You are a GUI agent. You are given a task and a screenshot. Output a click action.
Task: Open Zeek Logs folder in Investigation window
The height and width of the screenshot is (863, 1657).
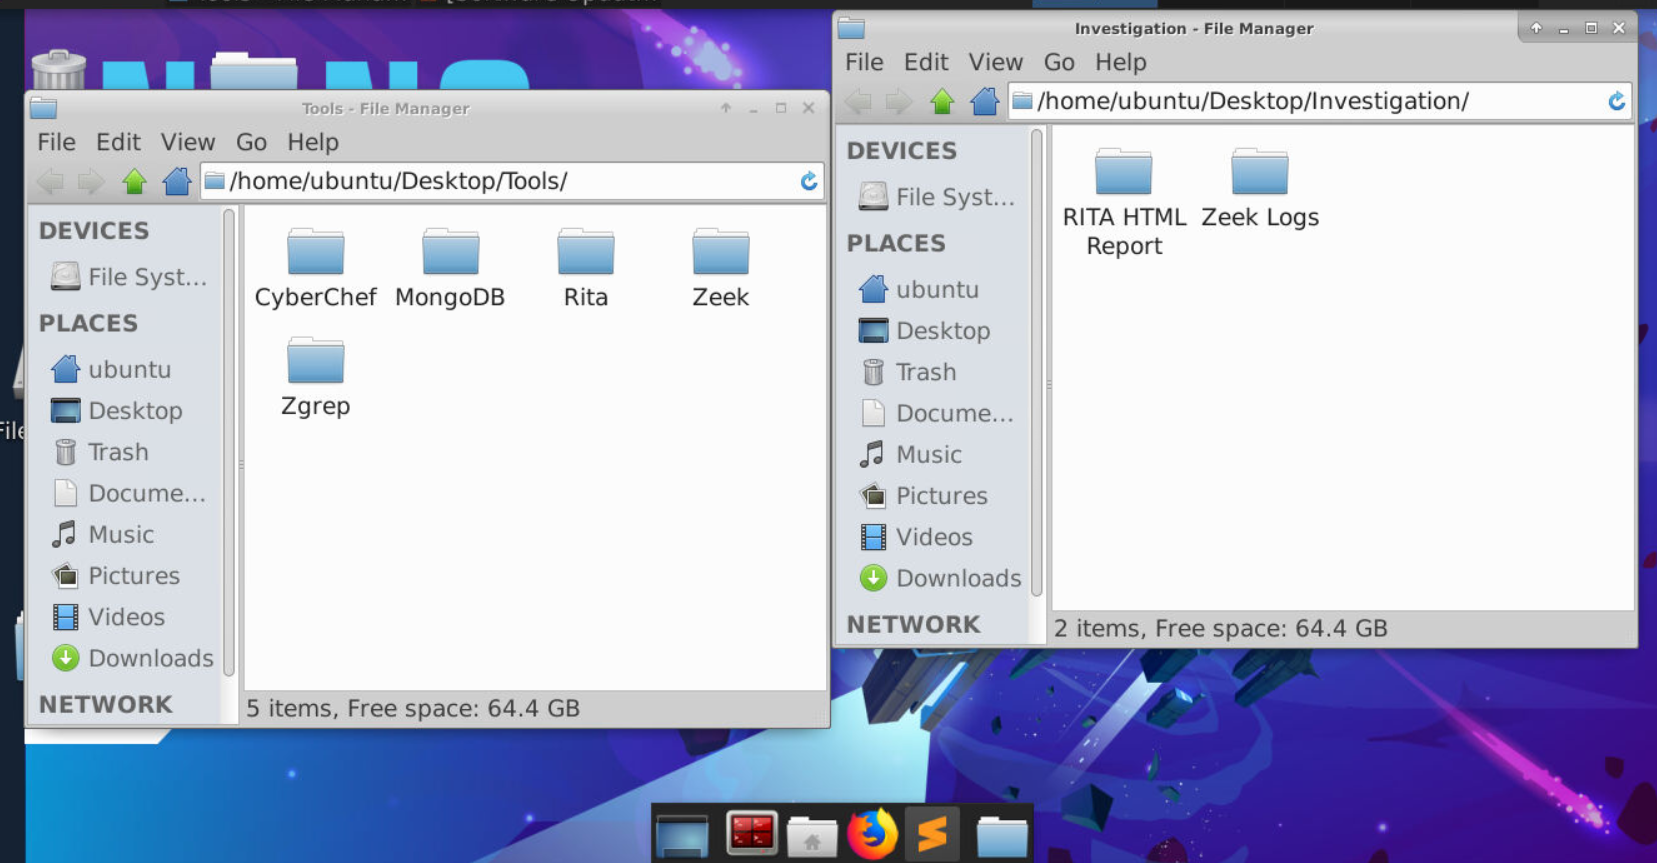pos(1260,188)
